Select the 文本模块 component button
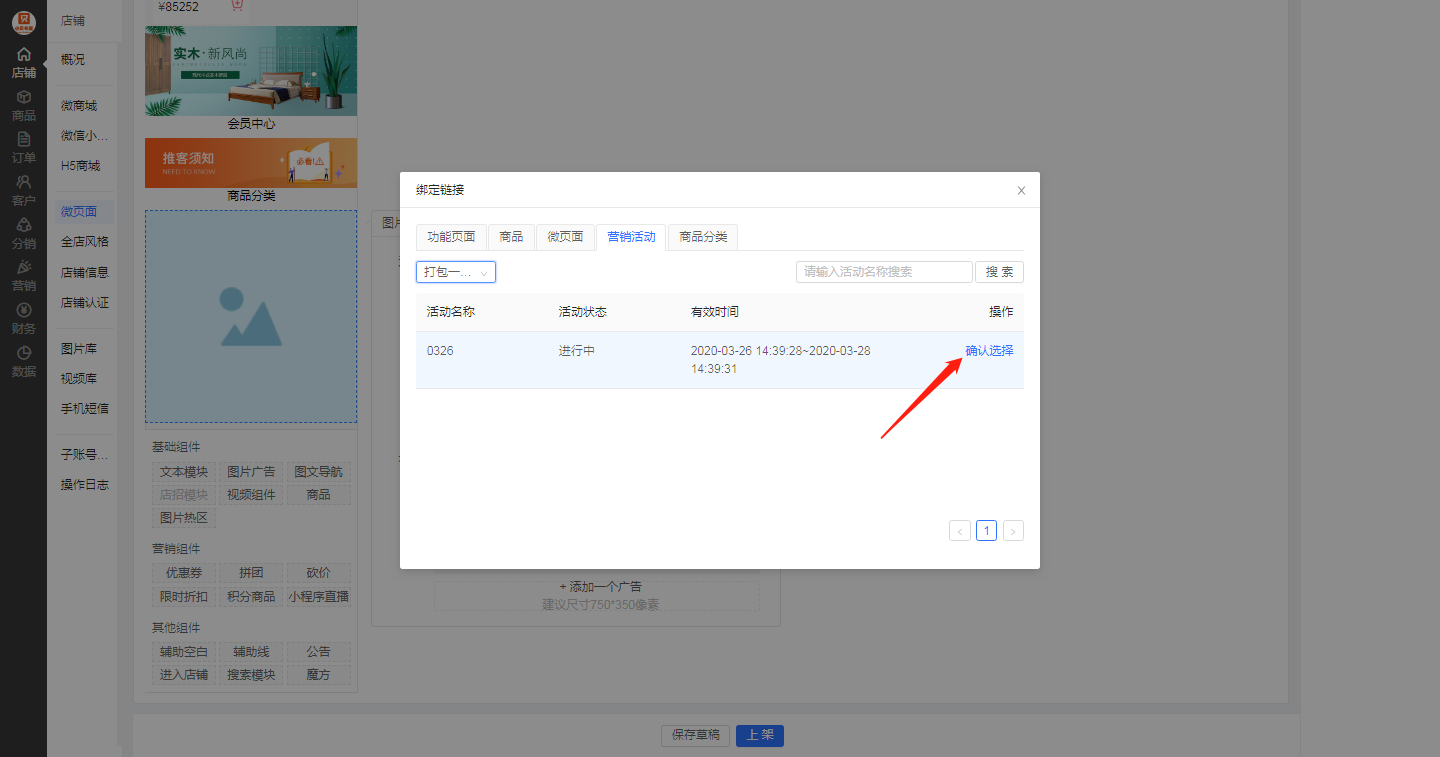 tap(183, 471)
